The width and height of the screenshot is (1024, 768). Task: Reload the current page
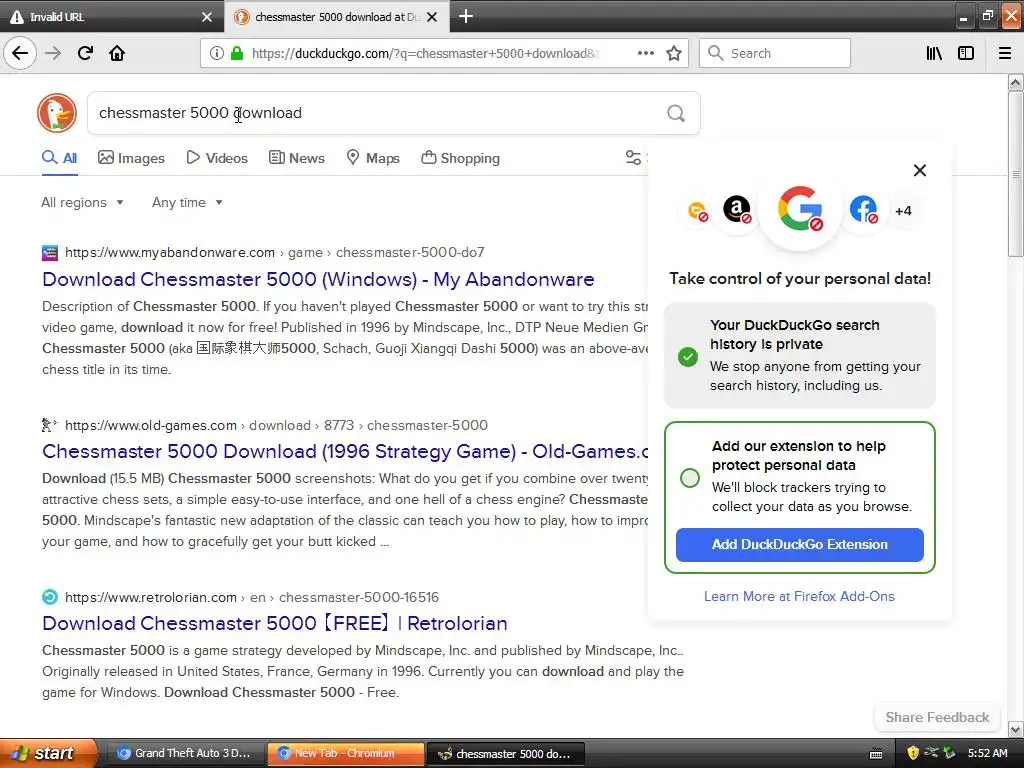85,53
